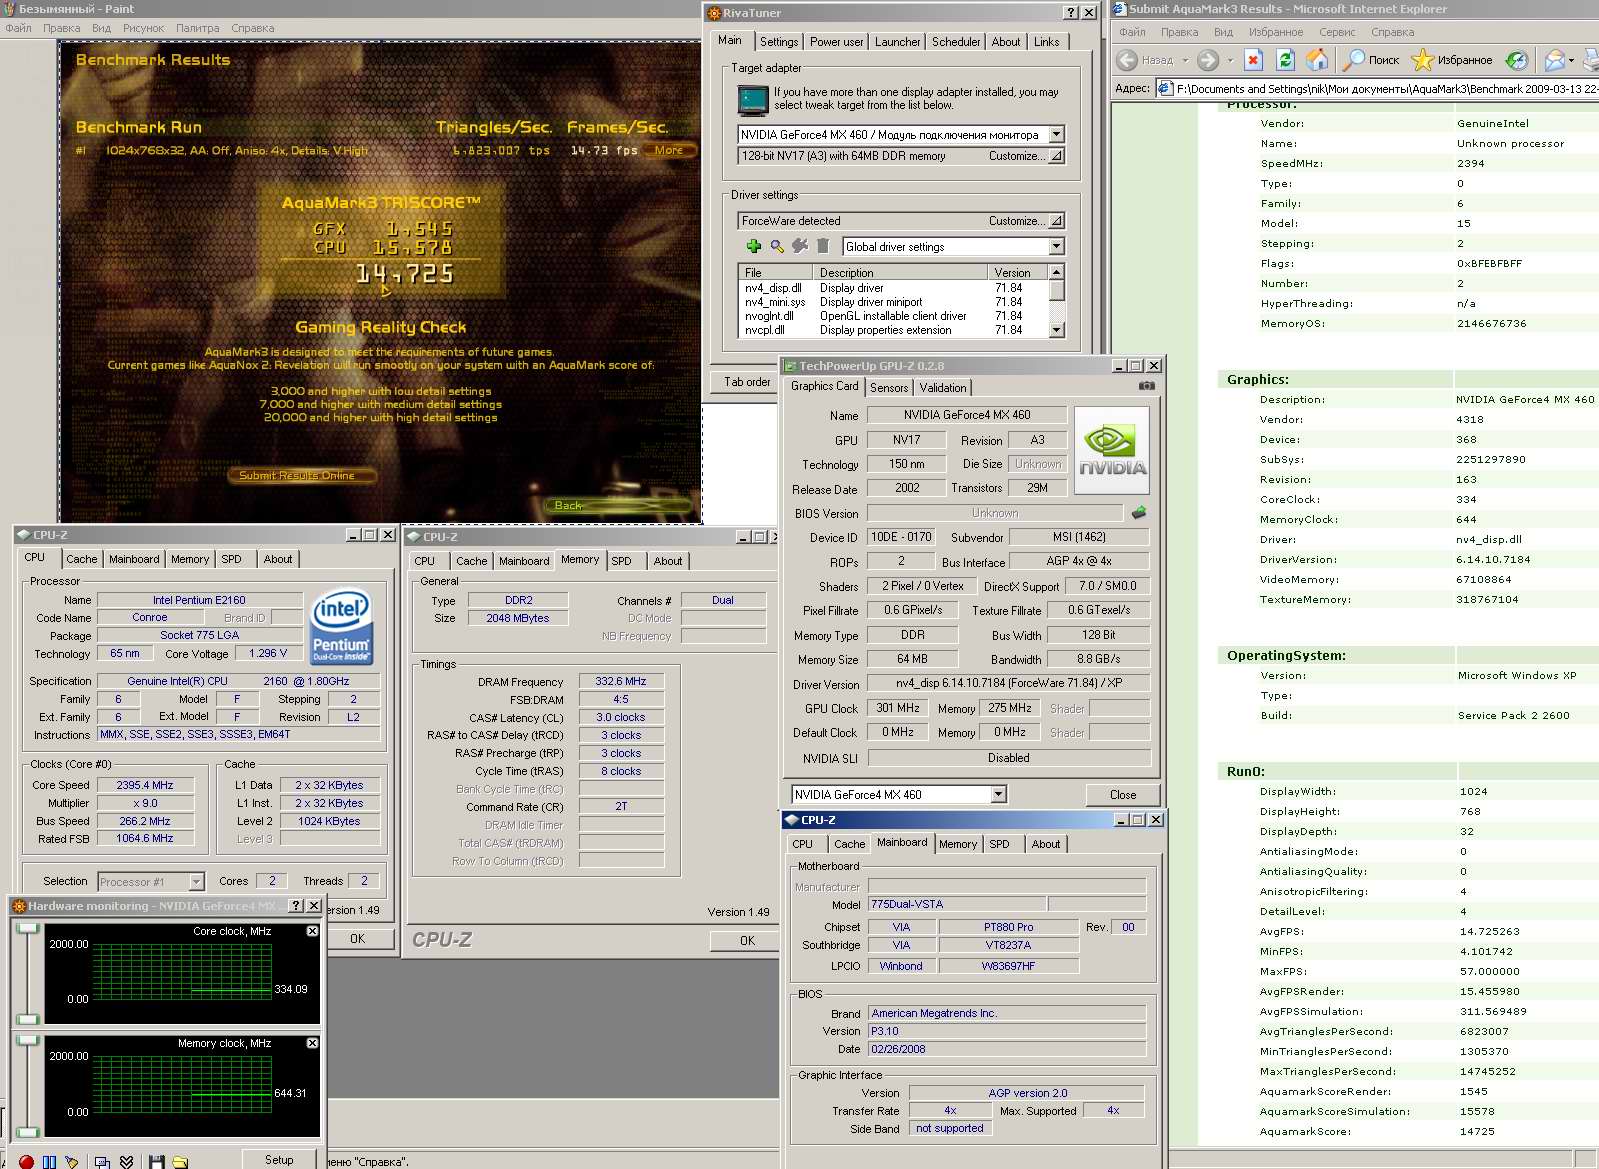Click the double-chevron icon in Hardware monitoring toolbar

(x=126, y=1161)
